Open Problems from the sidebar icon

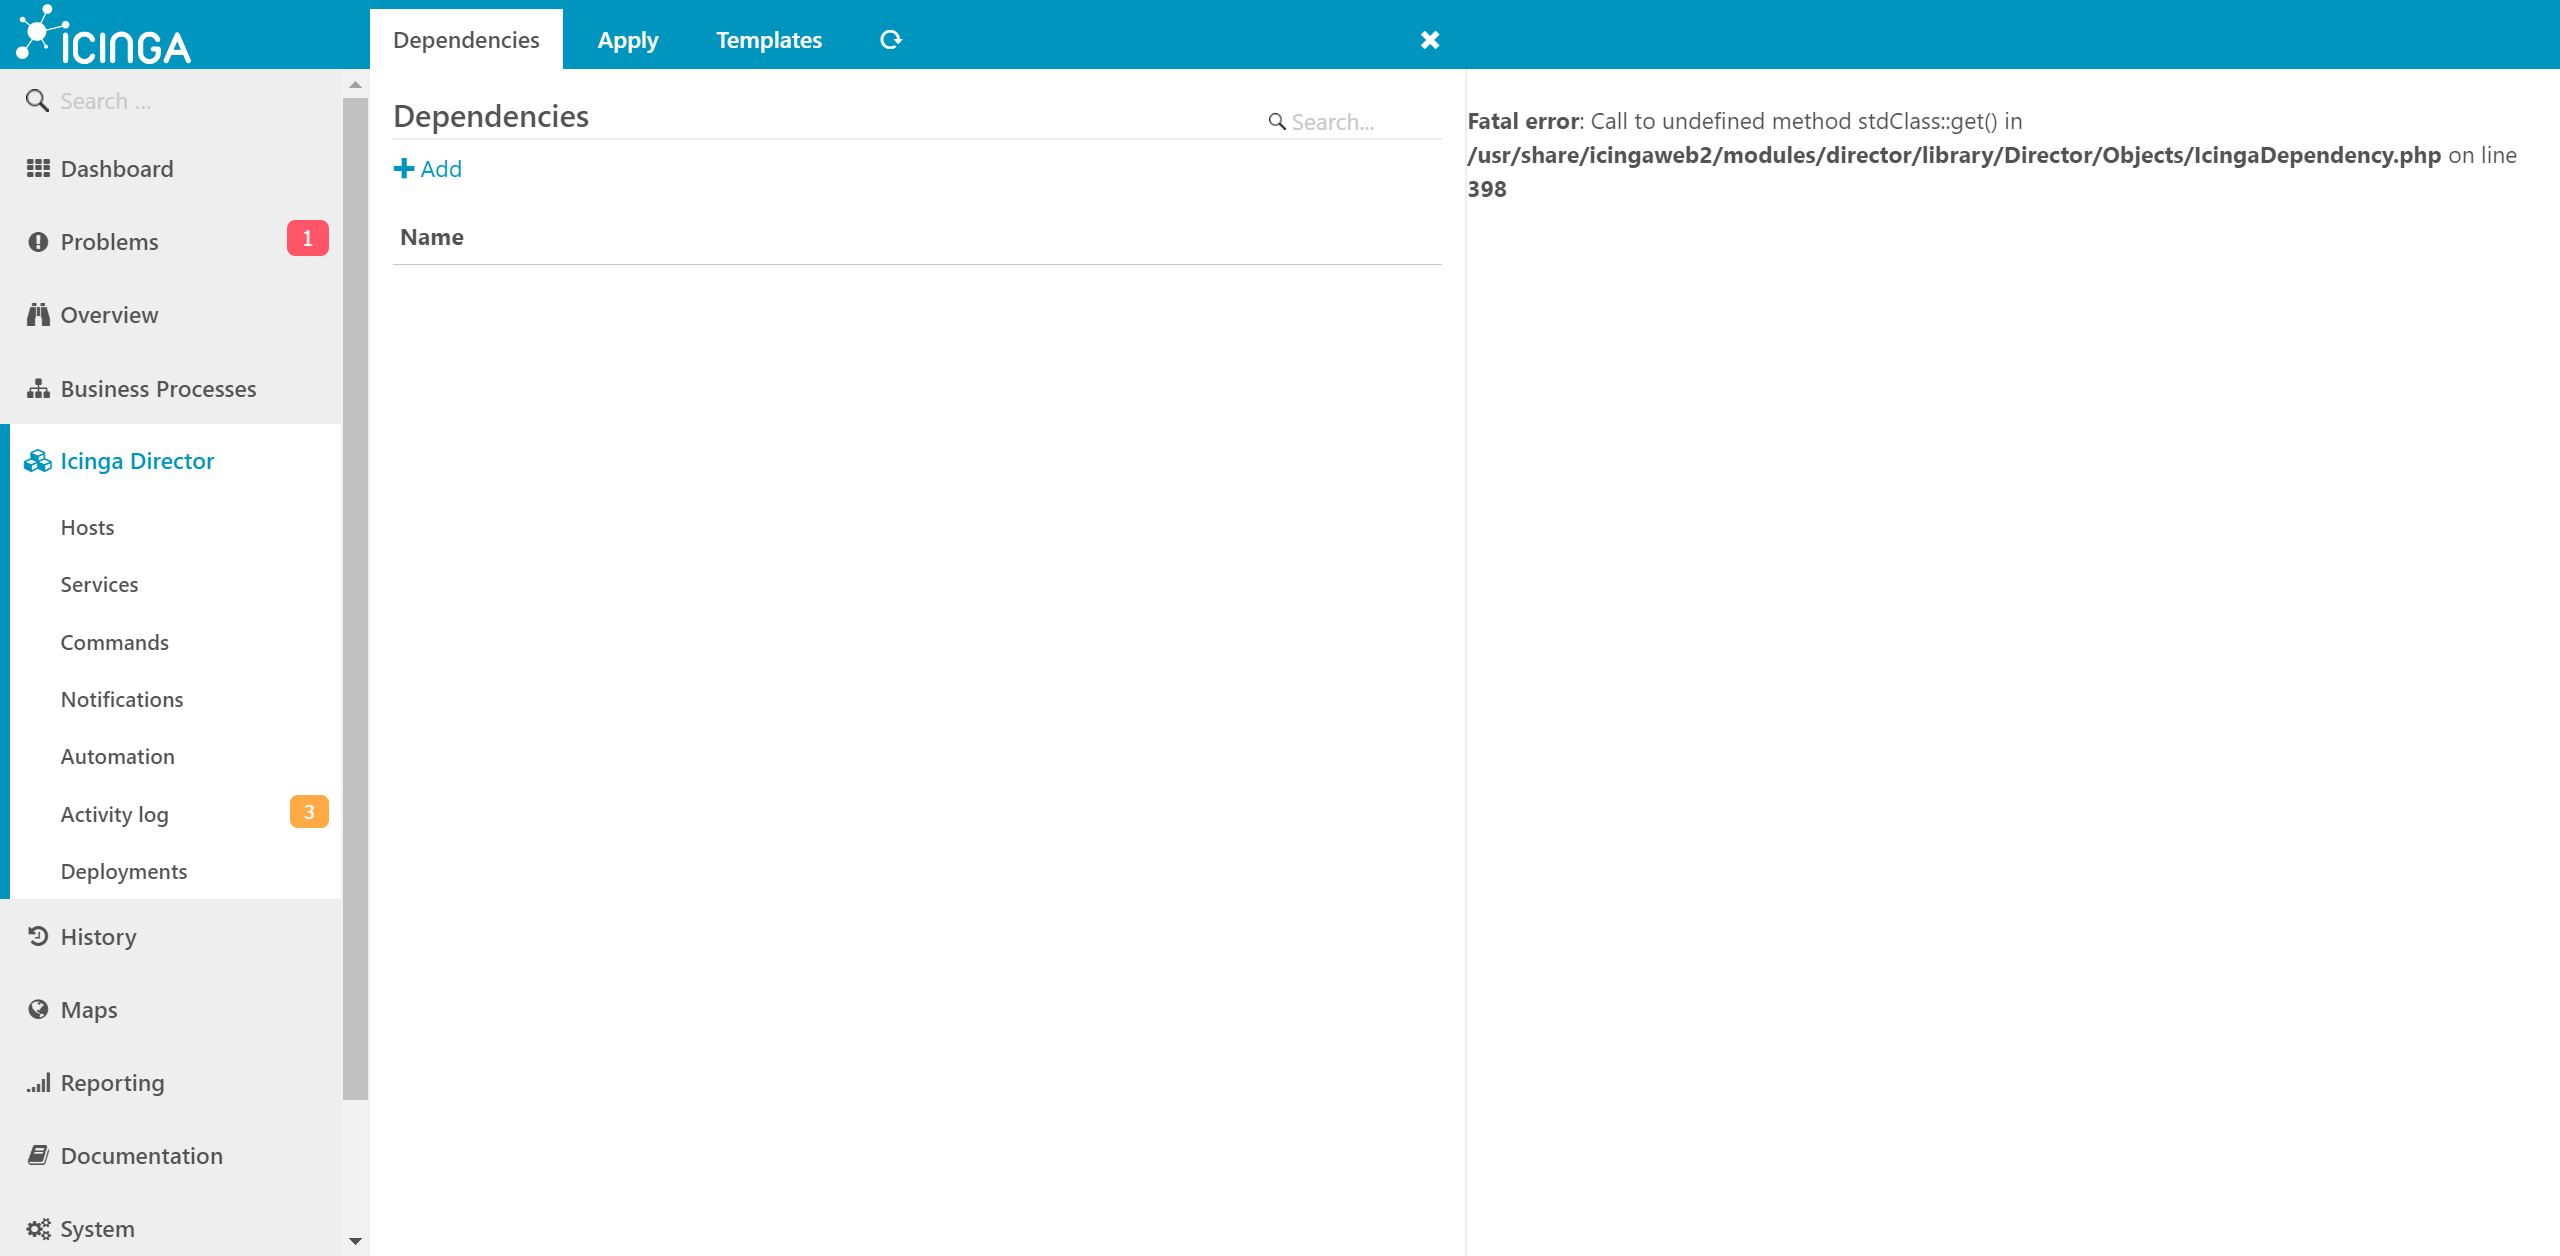point(37,241)
